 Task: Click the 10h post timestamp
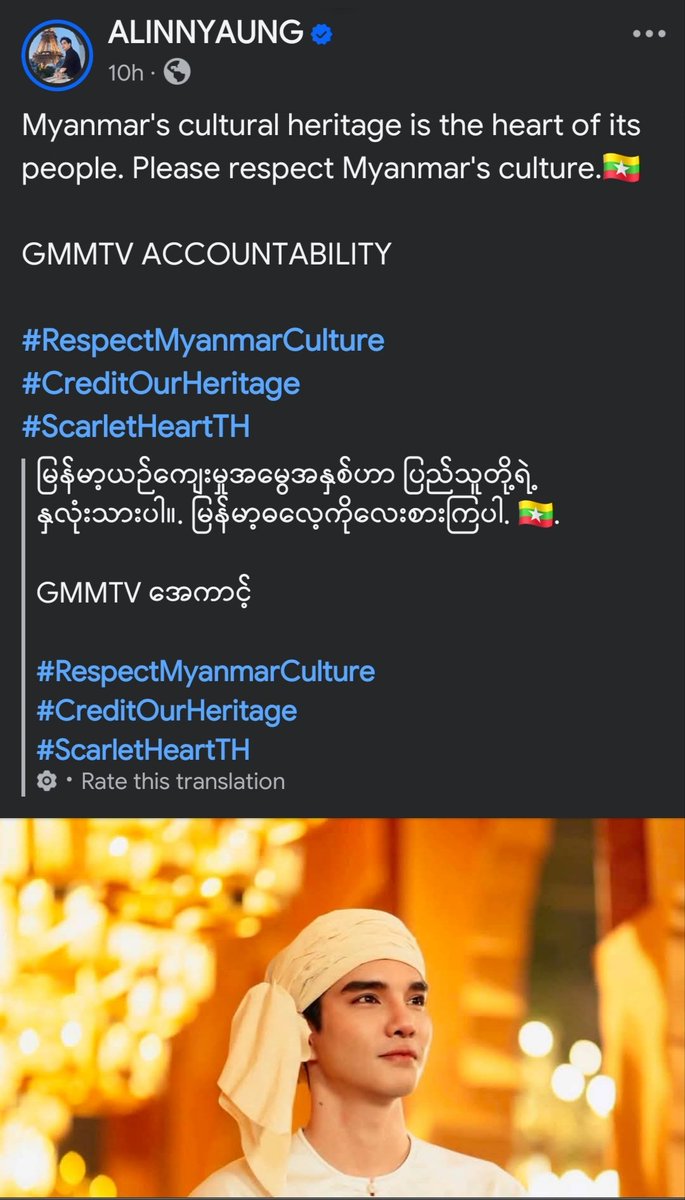125,73
